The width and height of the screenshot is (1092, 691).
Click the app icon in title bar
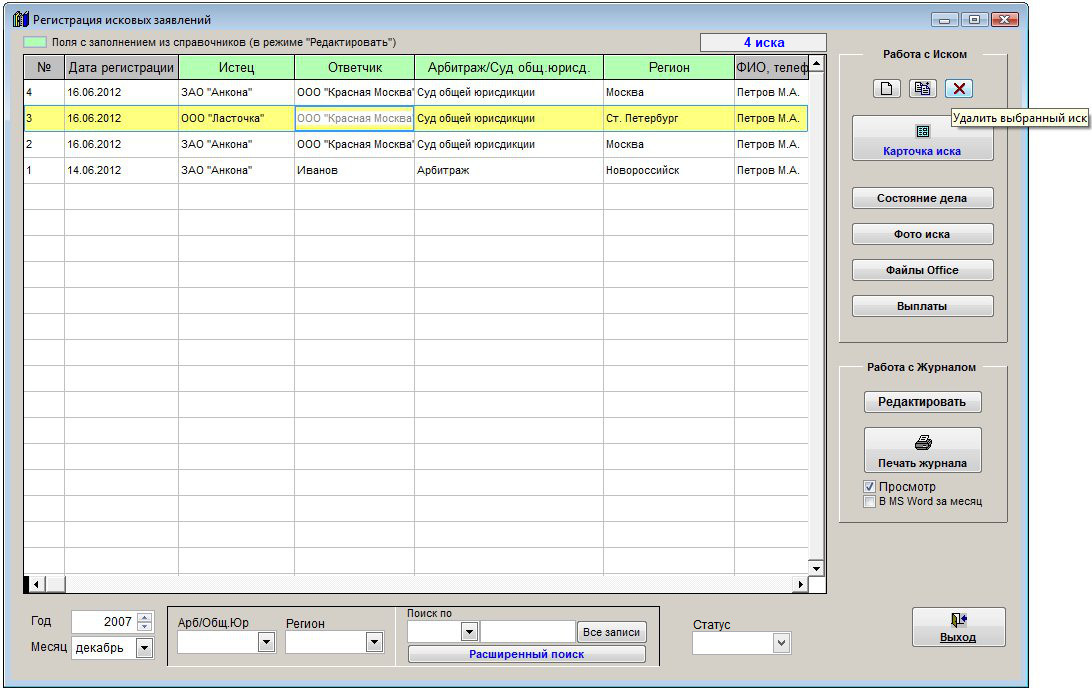click(x=20, y=20)
